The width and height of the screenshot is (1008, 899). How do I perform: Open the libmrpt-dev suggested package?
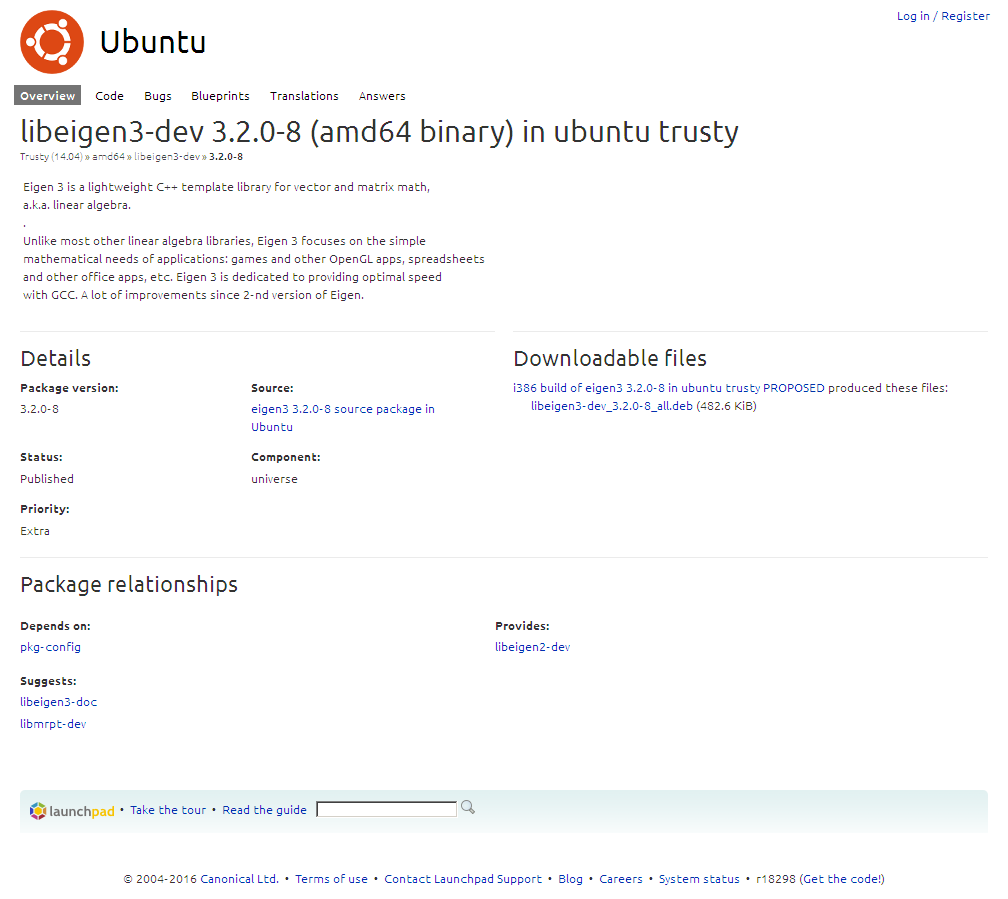point(53,723)
